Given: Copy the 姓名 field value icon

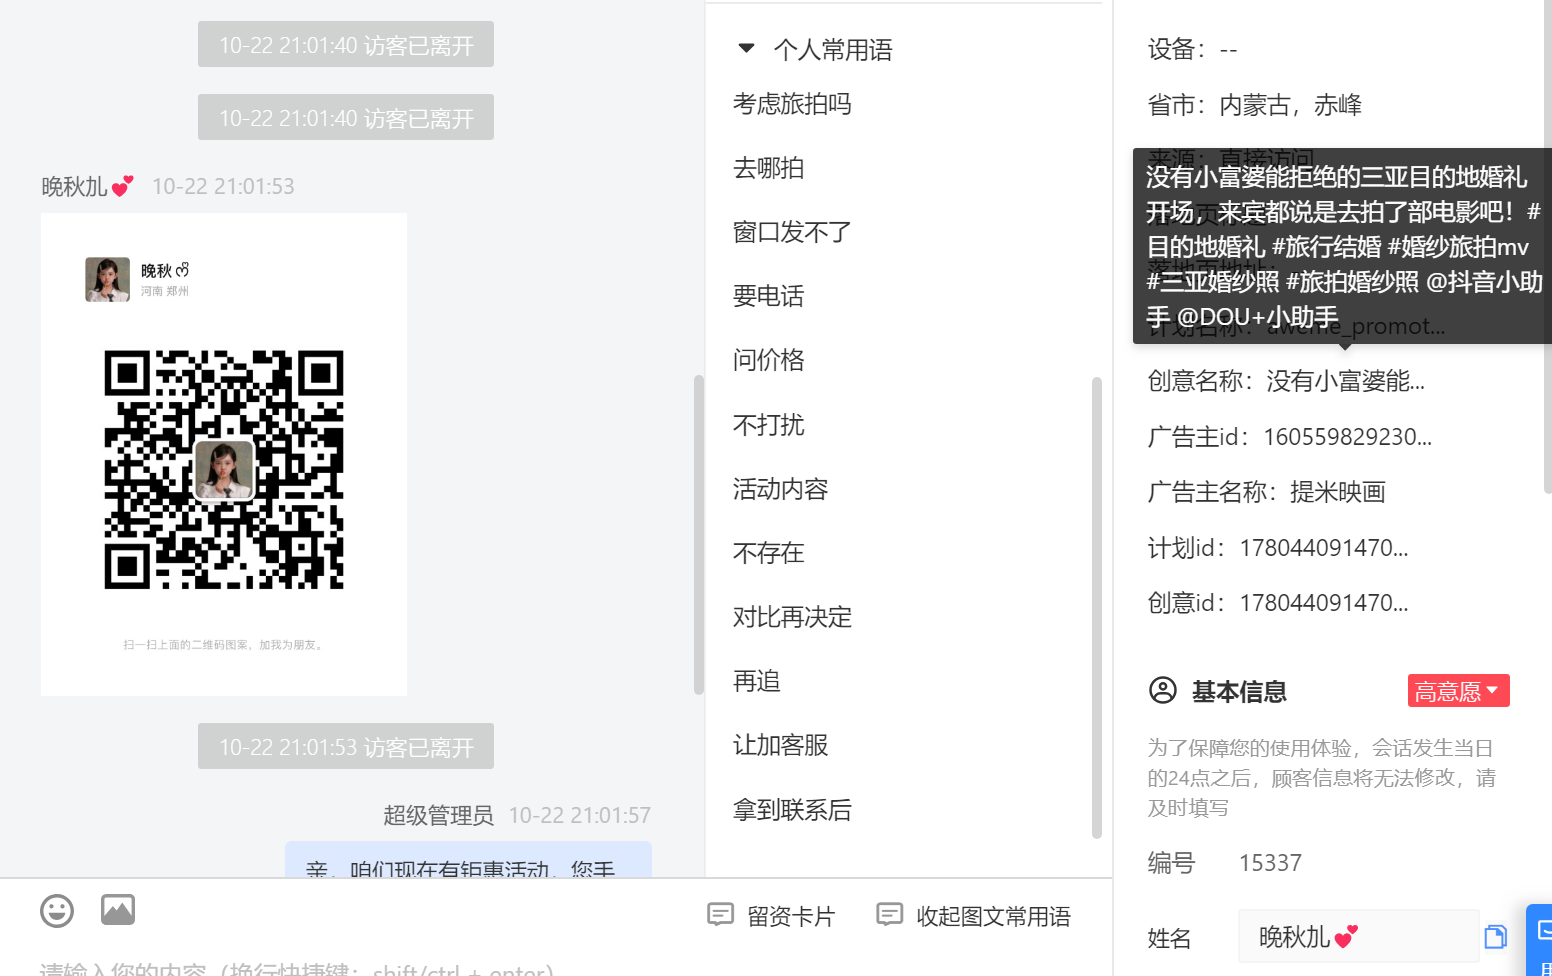Looking at the screenshot, I should point(1495,937).
